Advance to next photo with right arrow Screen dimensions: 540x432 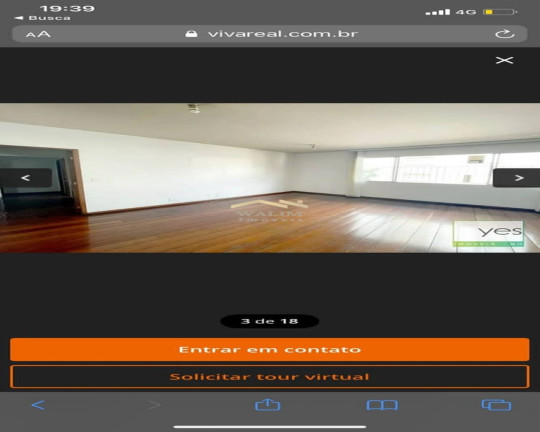517,178
